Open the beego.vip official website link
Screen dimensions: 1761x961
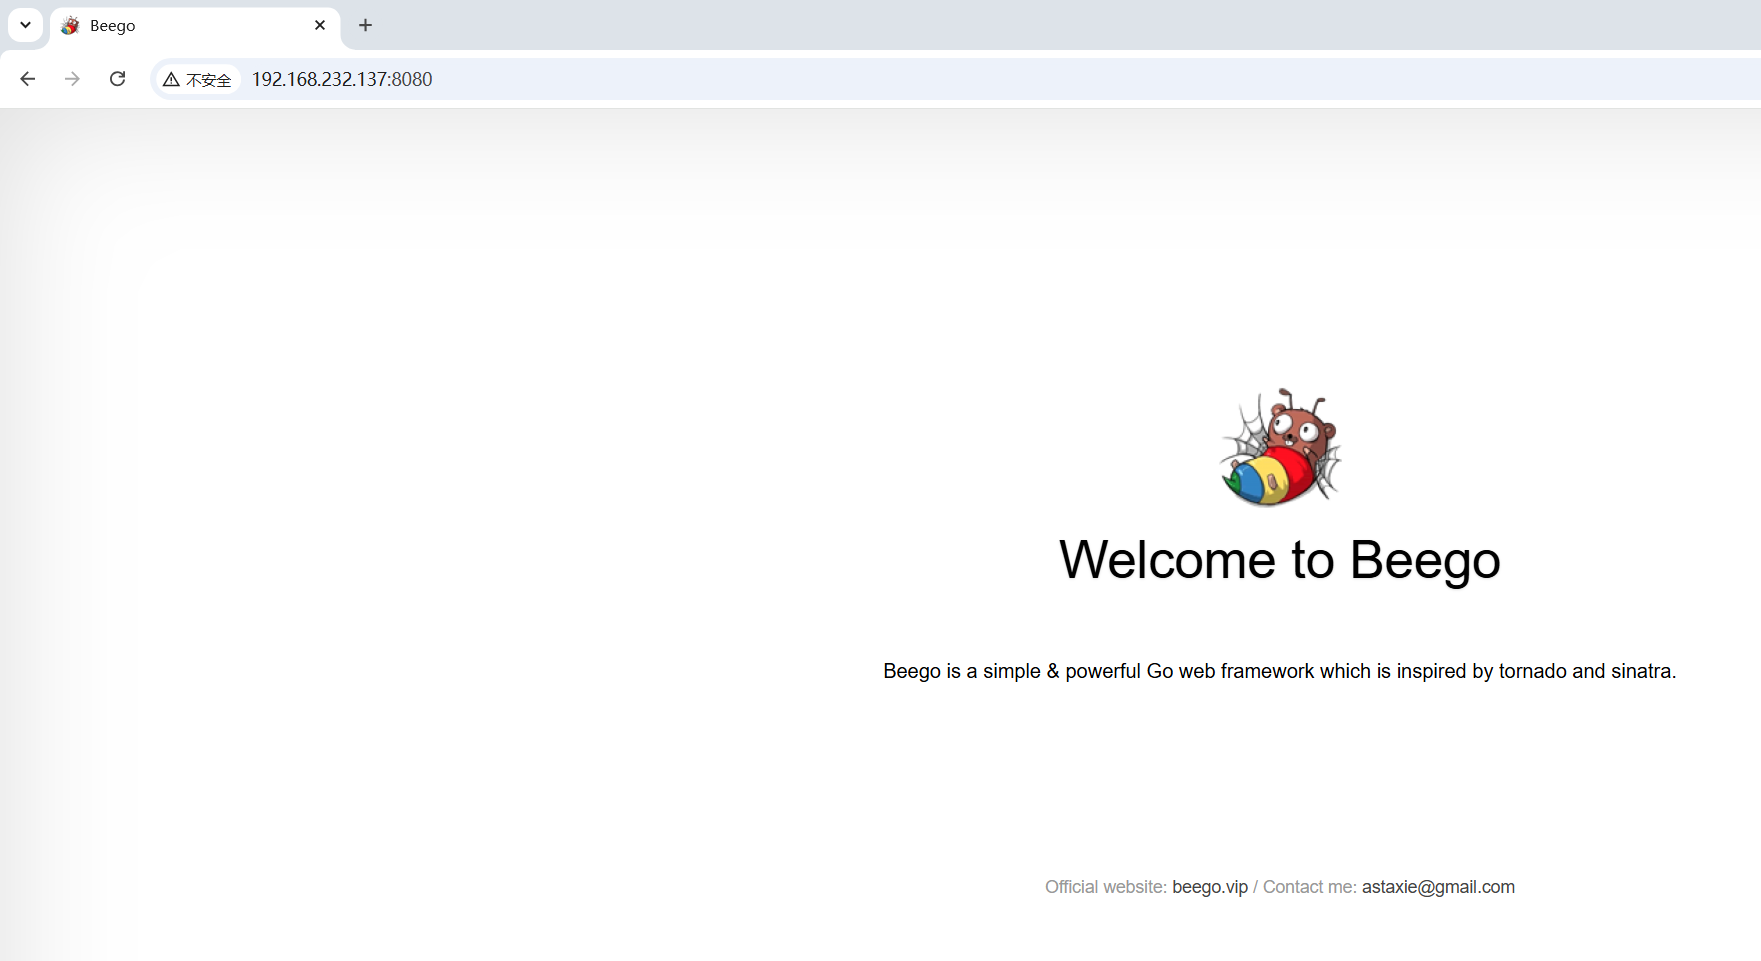click(x=1210, y=887)
